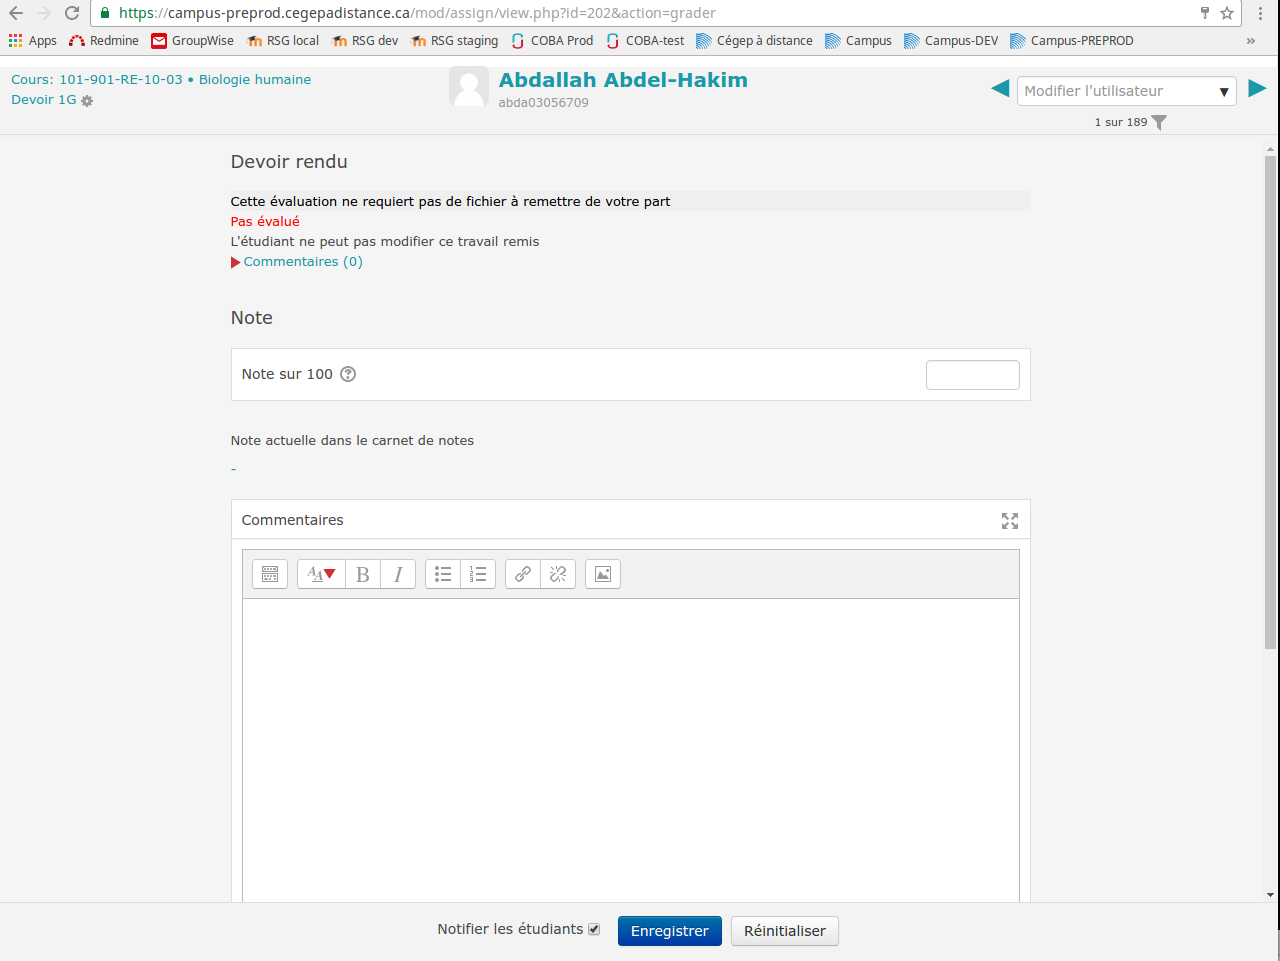Image resolution: width=1280 pixels, height=961 pixels.
Task: Insert a hyperlink in the comment
Action: tap(523, 574)
